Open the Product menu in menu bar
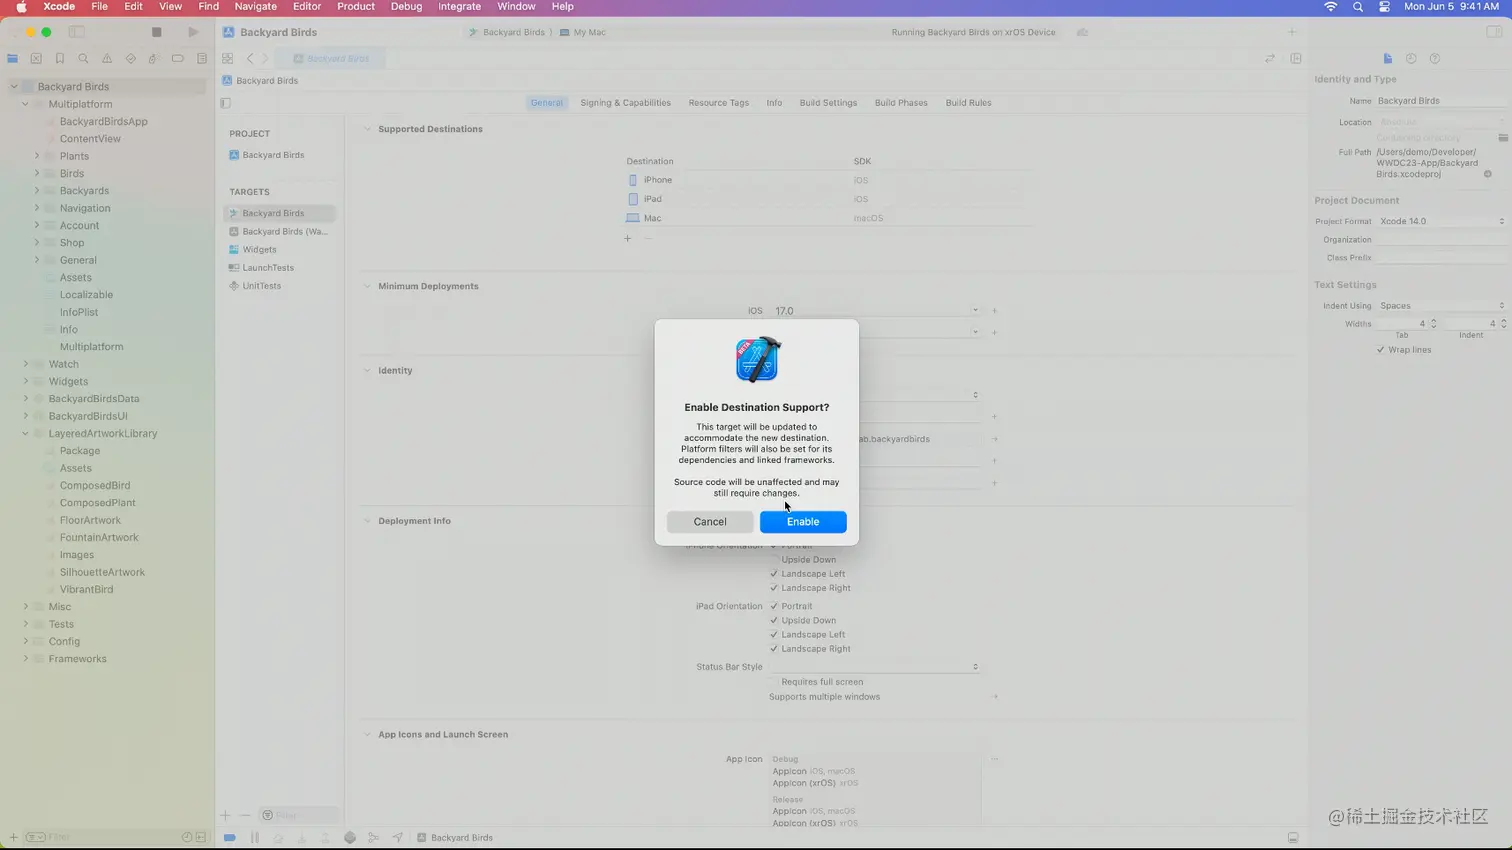This screenshot has height=850, width=1512. 356,7
